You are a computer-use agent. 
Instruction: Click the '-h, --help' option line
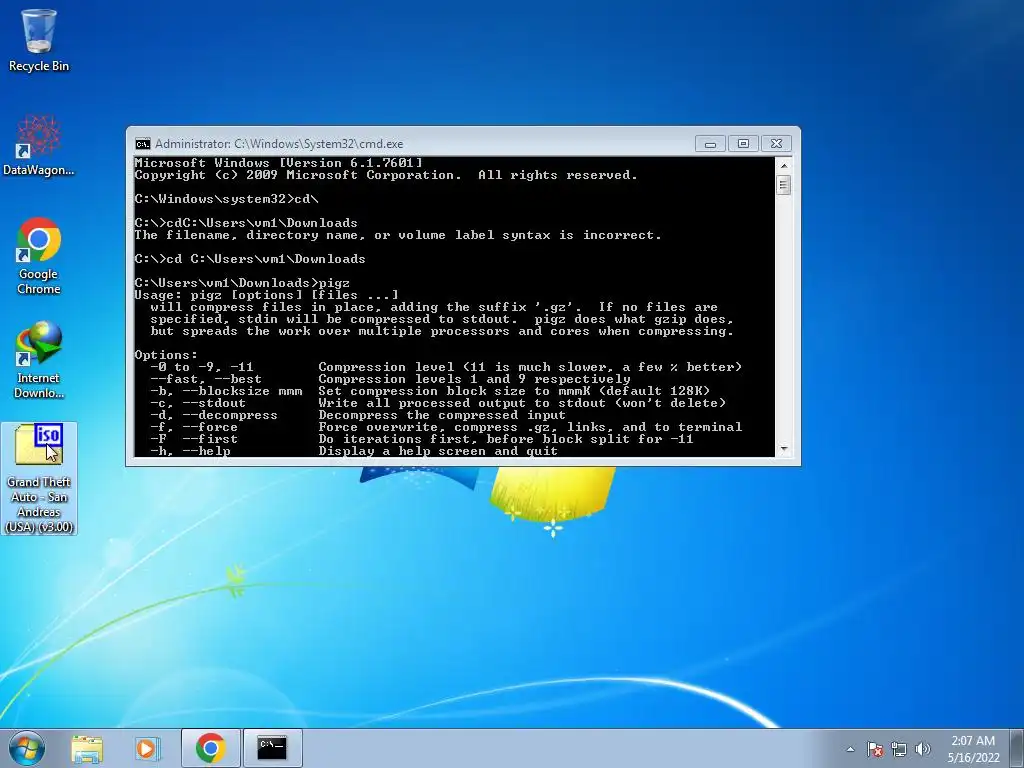[354, 451]
